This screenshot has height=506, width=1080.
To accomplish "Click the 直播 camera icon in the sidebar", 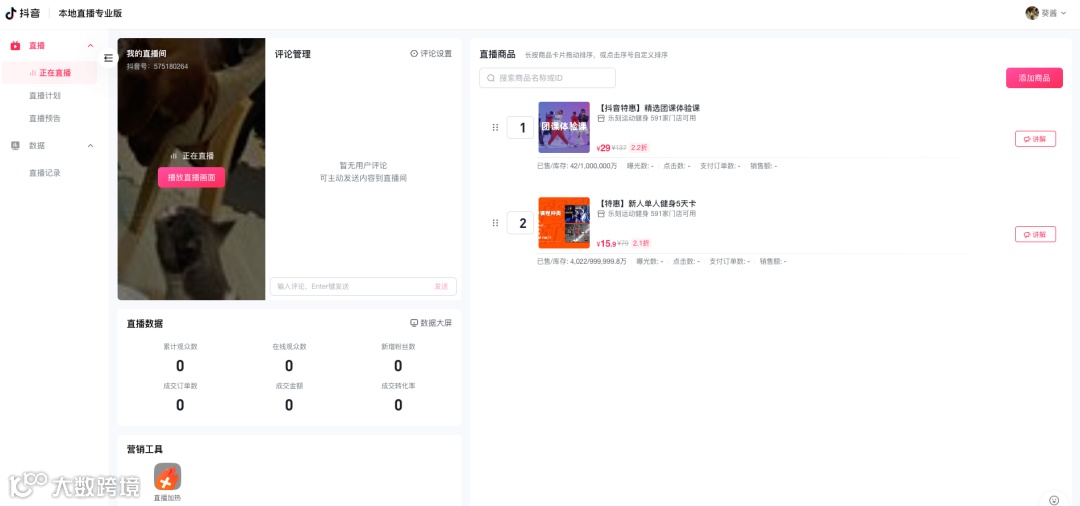I will tap(15, 45).
